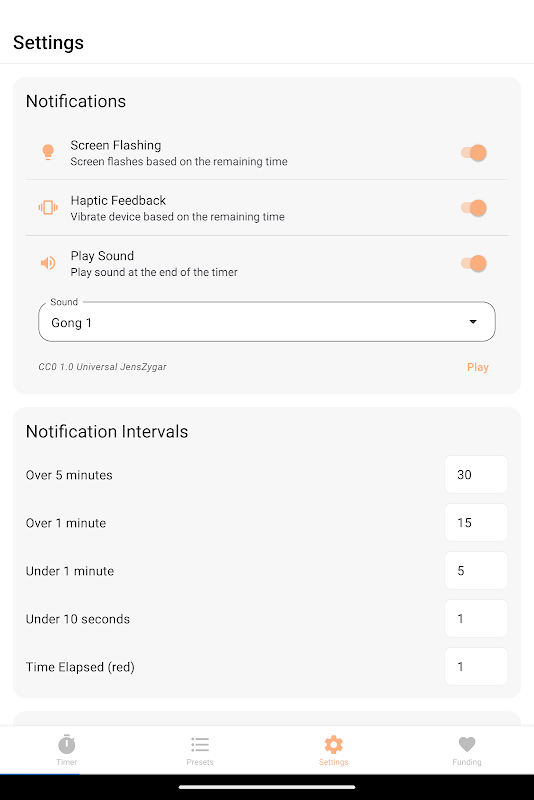
Task: Disable the Screen Flashing switch
Action: pos(473,153)
